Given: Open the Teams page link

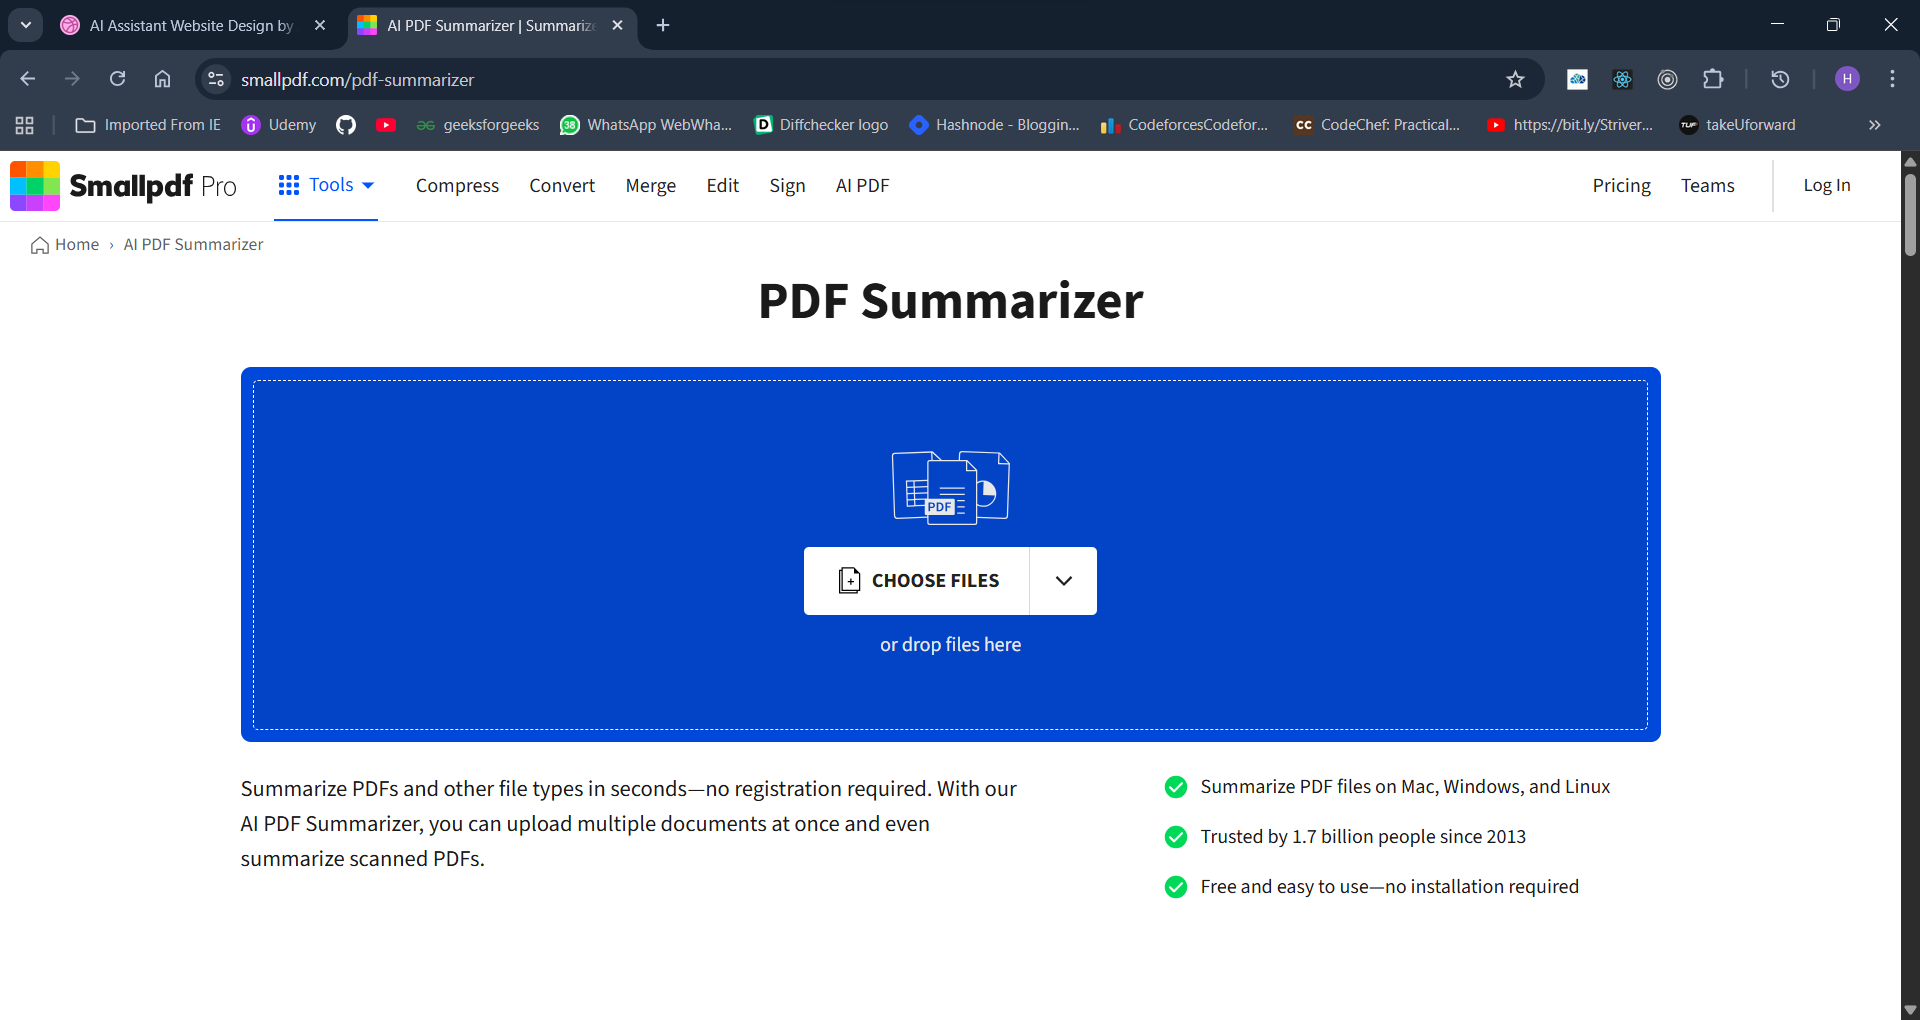Looking at the screenshot, I should coord(1707,186).
